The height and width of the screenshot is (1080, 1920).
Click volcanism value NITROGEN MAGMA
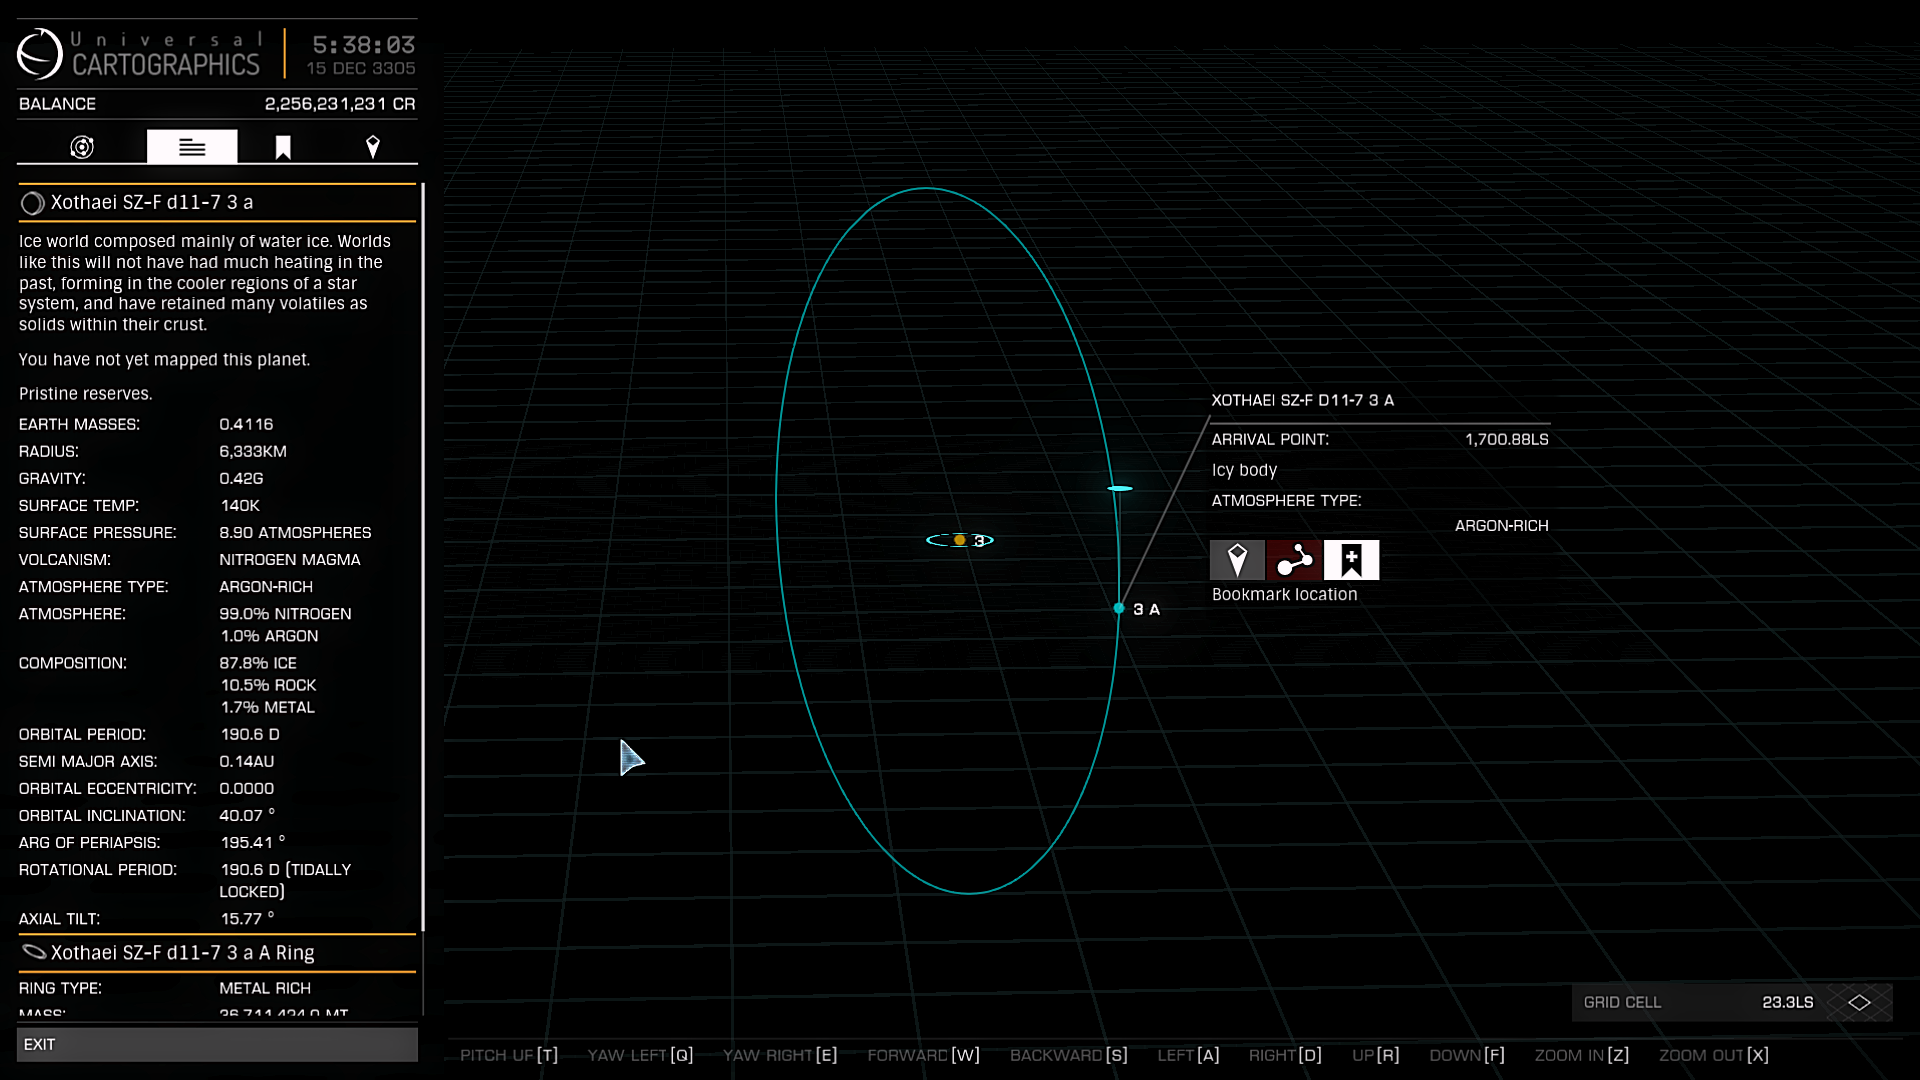click(290, 560)
